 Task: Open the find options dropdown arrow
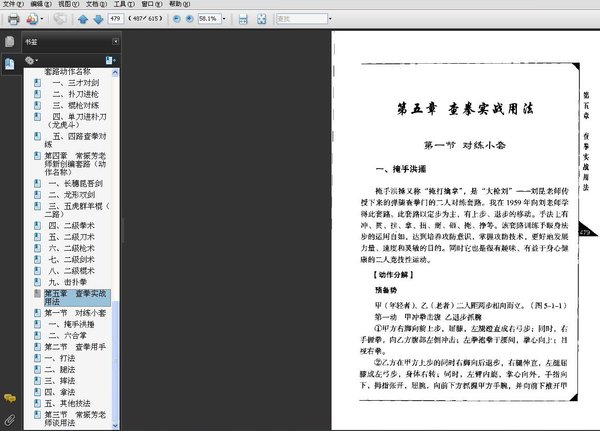(x=330, y=18)
